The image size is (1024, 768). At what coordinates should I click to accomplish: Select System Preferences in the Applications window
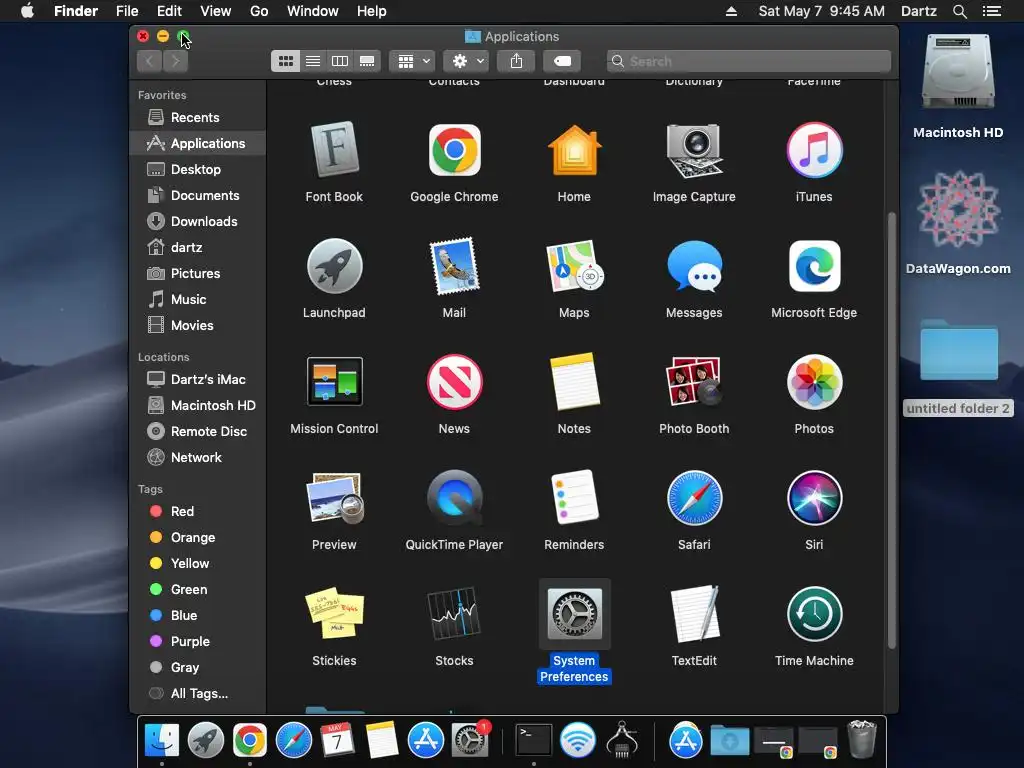coord(574,614)
